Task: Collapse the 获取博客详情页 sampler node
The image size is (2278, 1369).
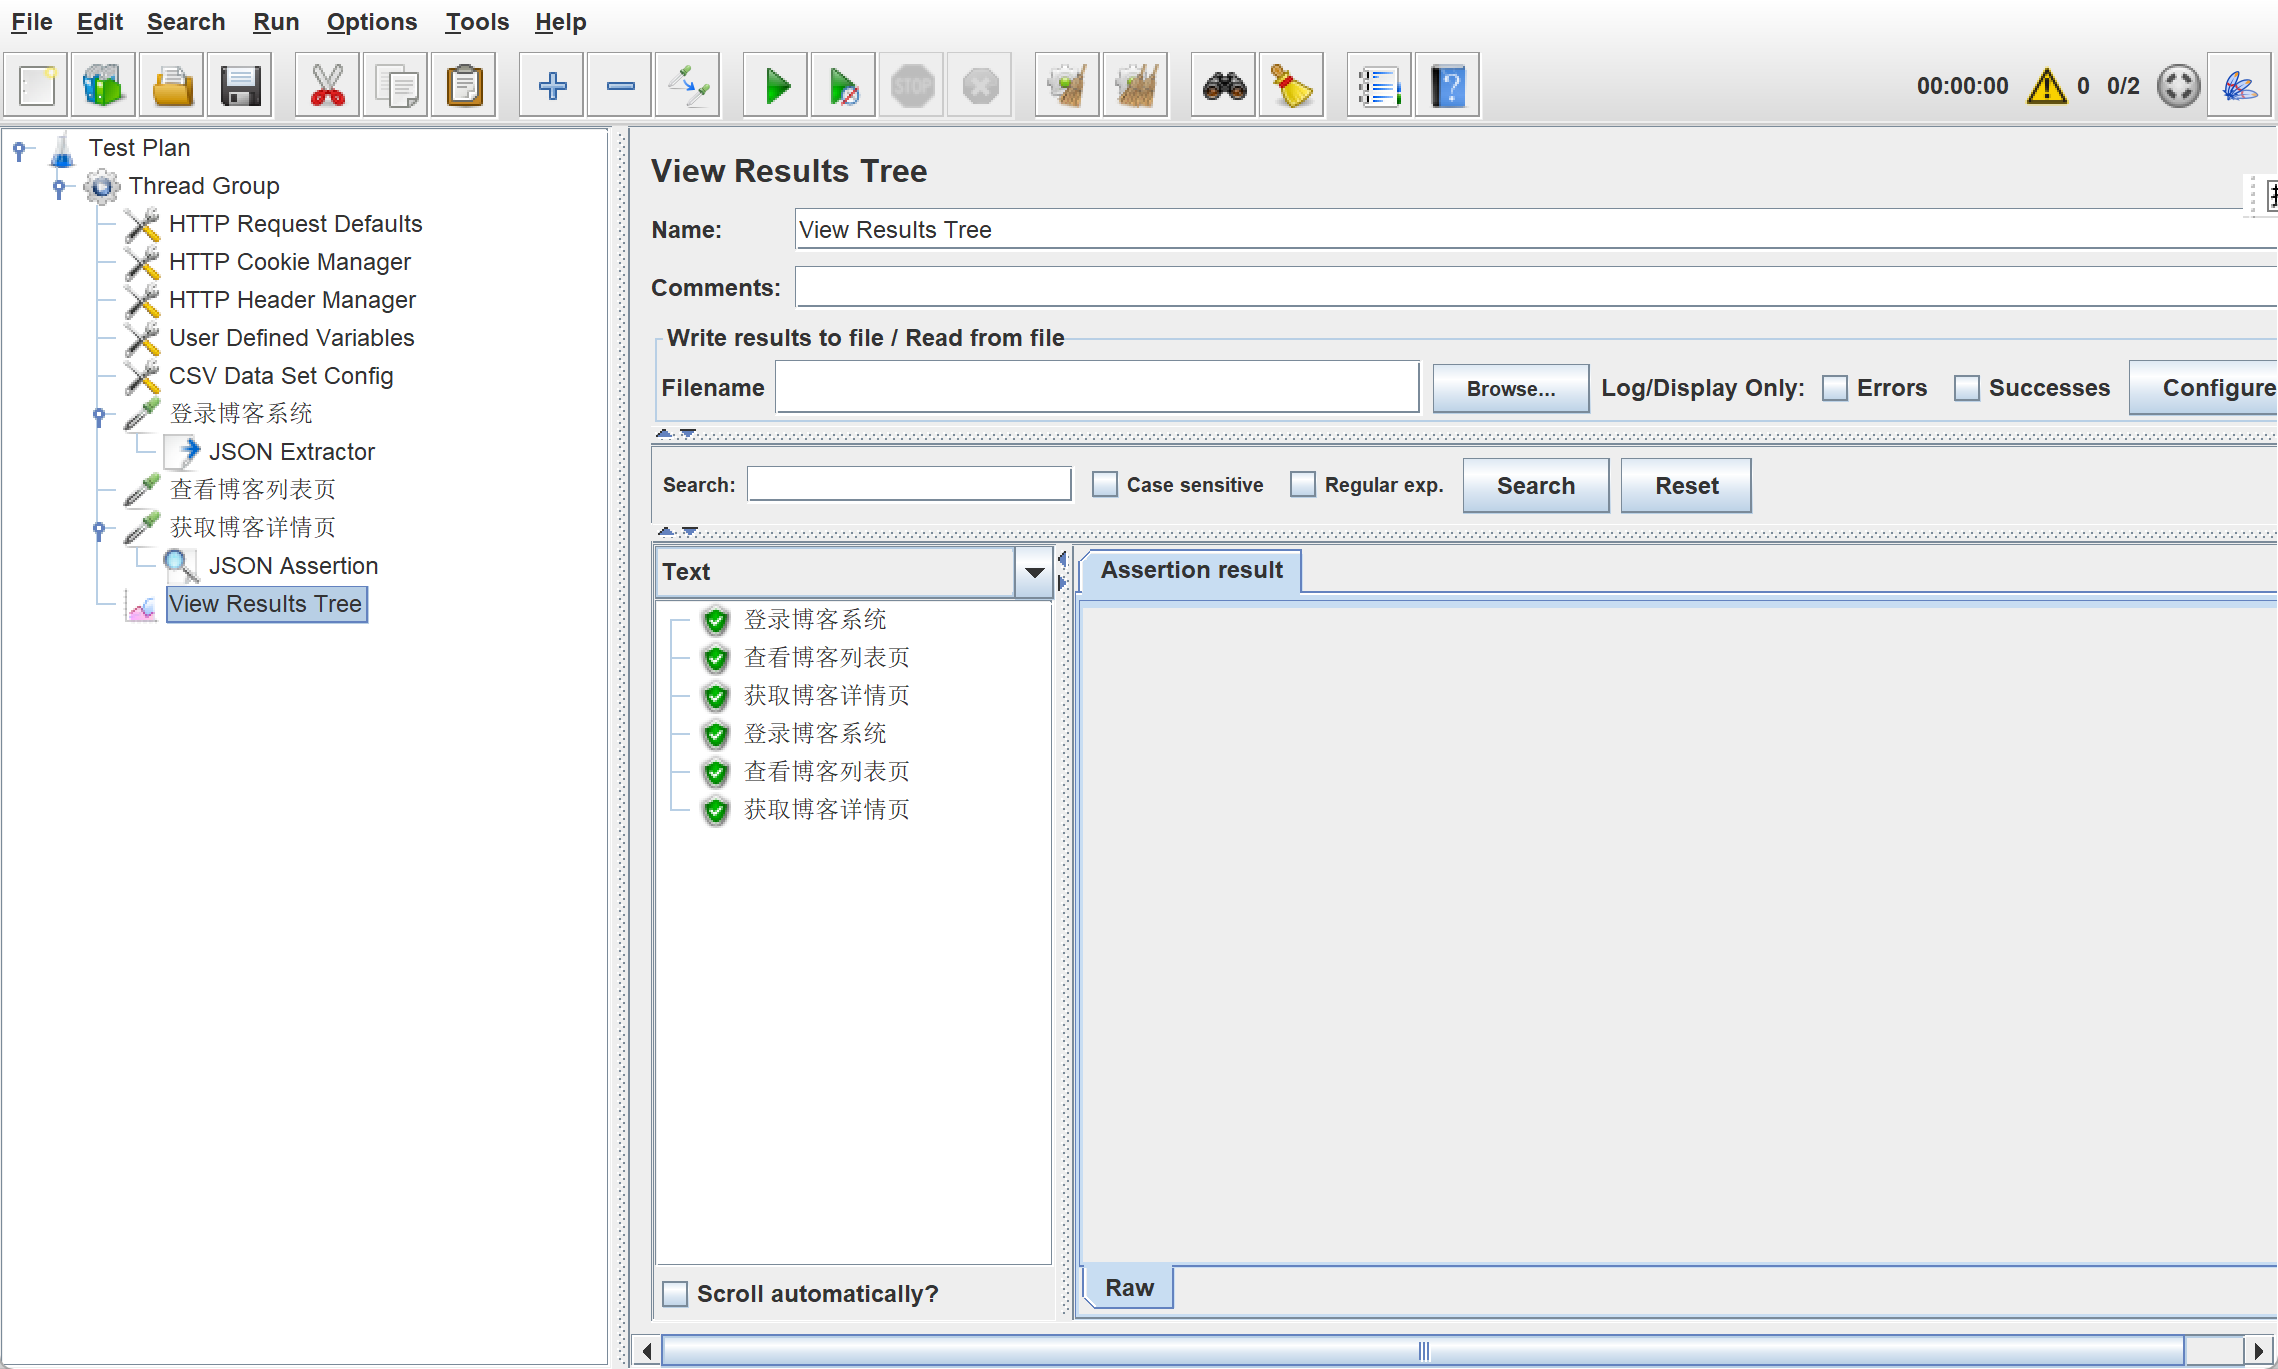Action: [x=99, y=528]
